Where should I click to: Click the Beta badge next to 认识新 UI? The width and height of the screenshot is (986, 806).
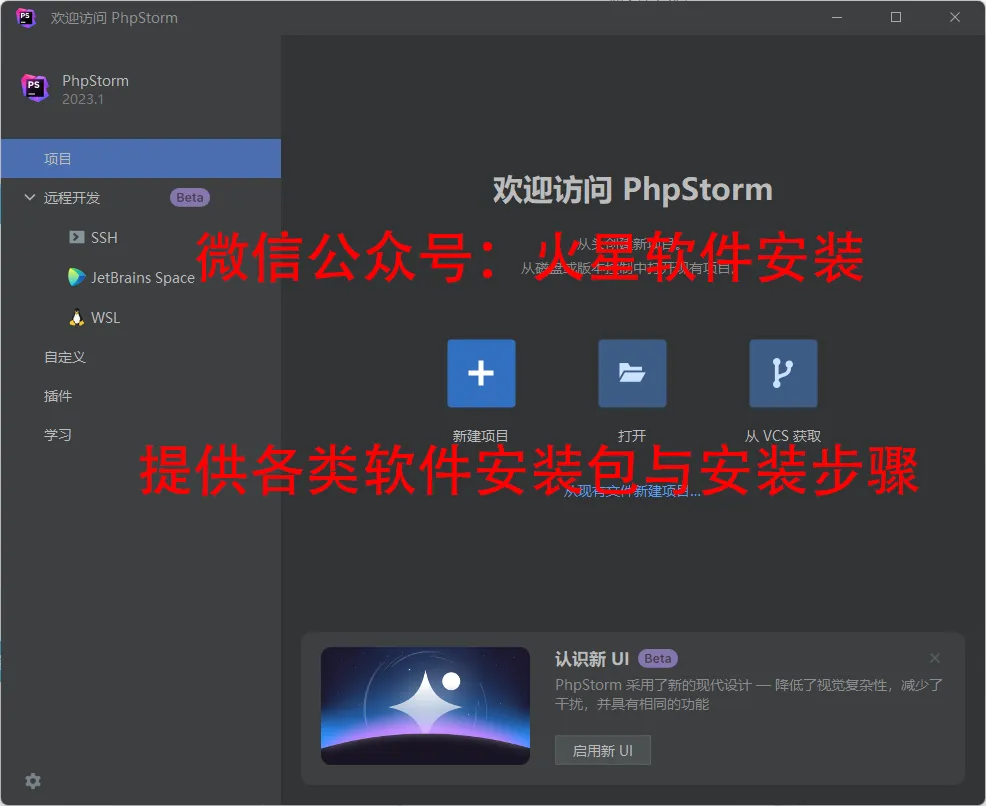coord(658,658)
